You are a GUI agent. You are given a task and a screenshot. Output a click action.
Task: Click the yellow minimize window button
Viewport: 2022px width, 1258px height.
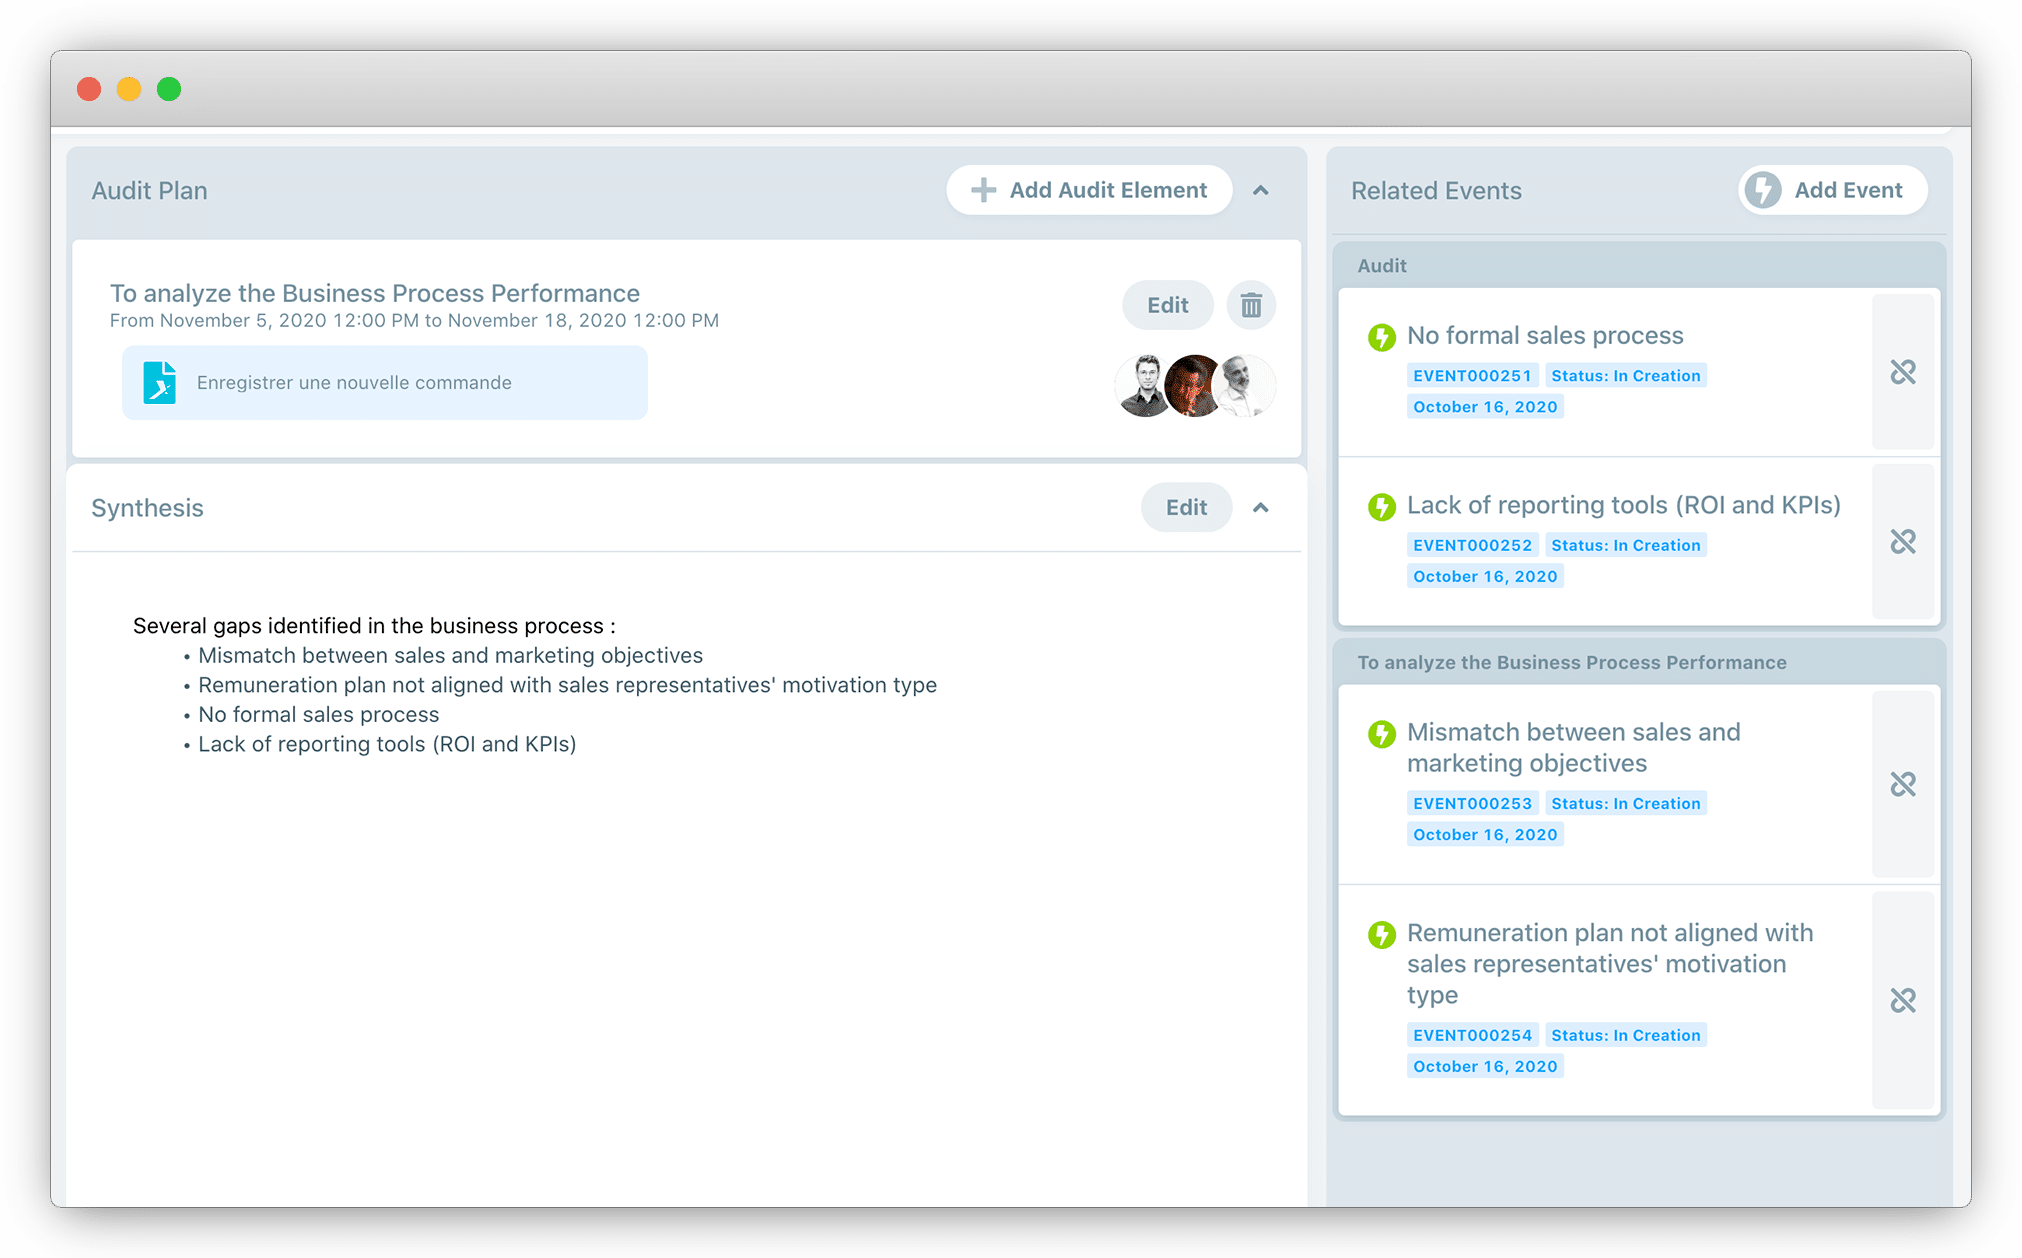click(x=129, y=89)
